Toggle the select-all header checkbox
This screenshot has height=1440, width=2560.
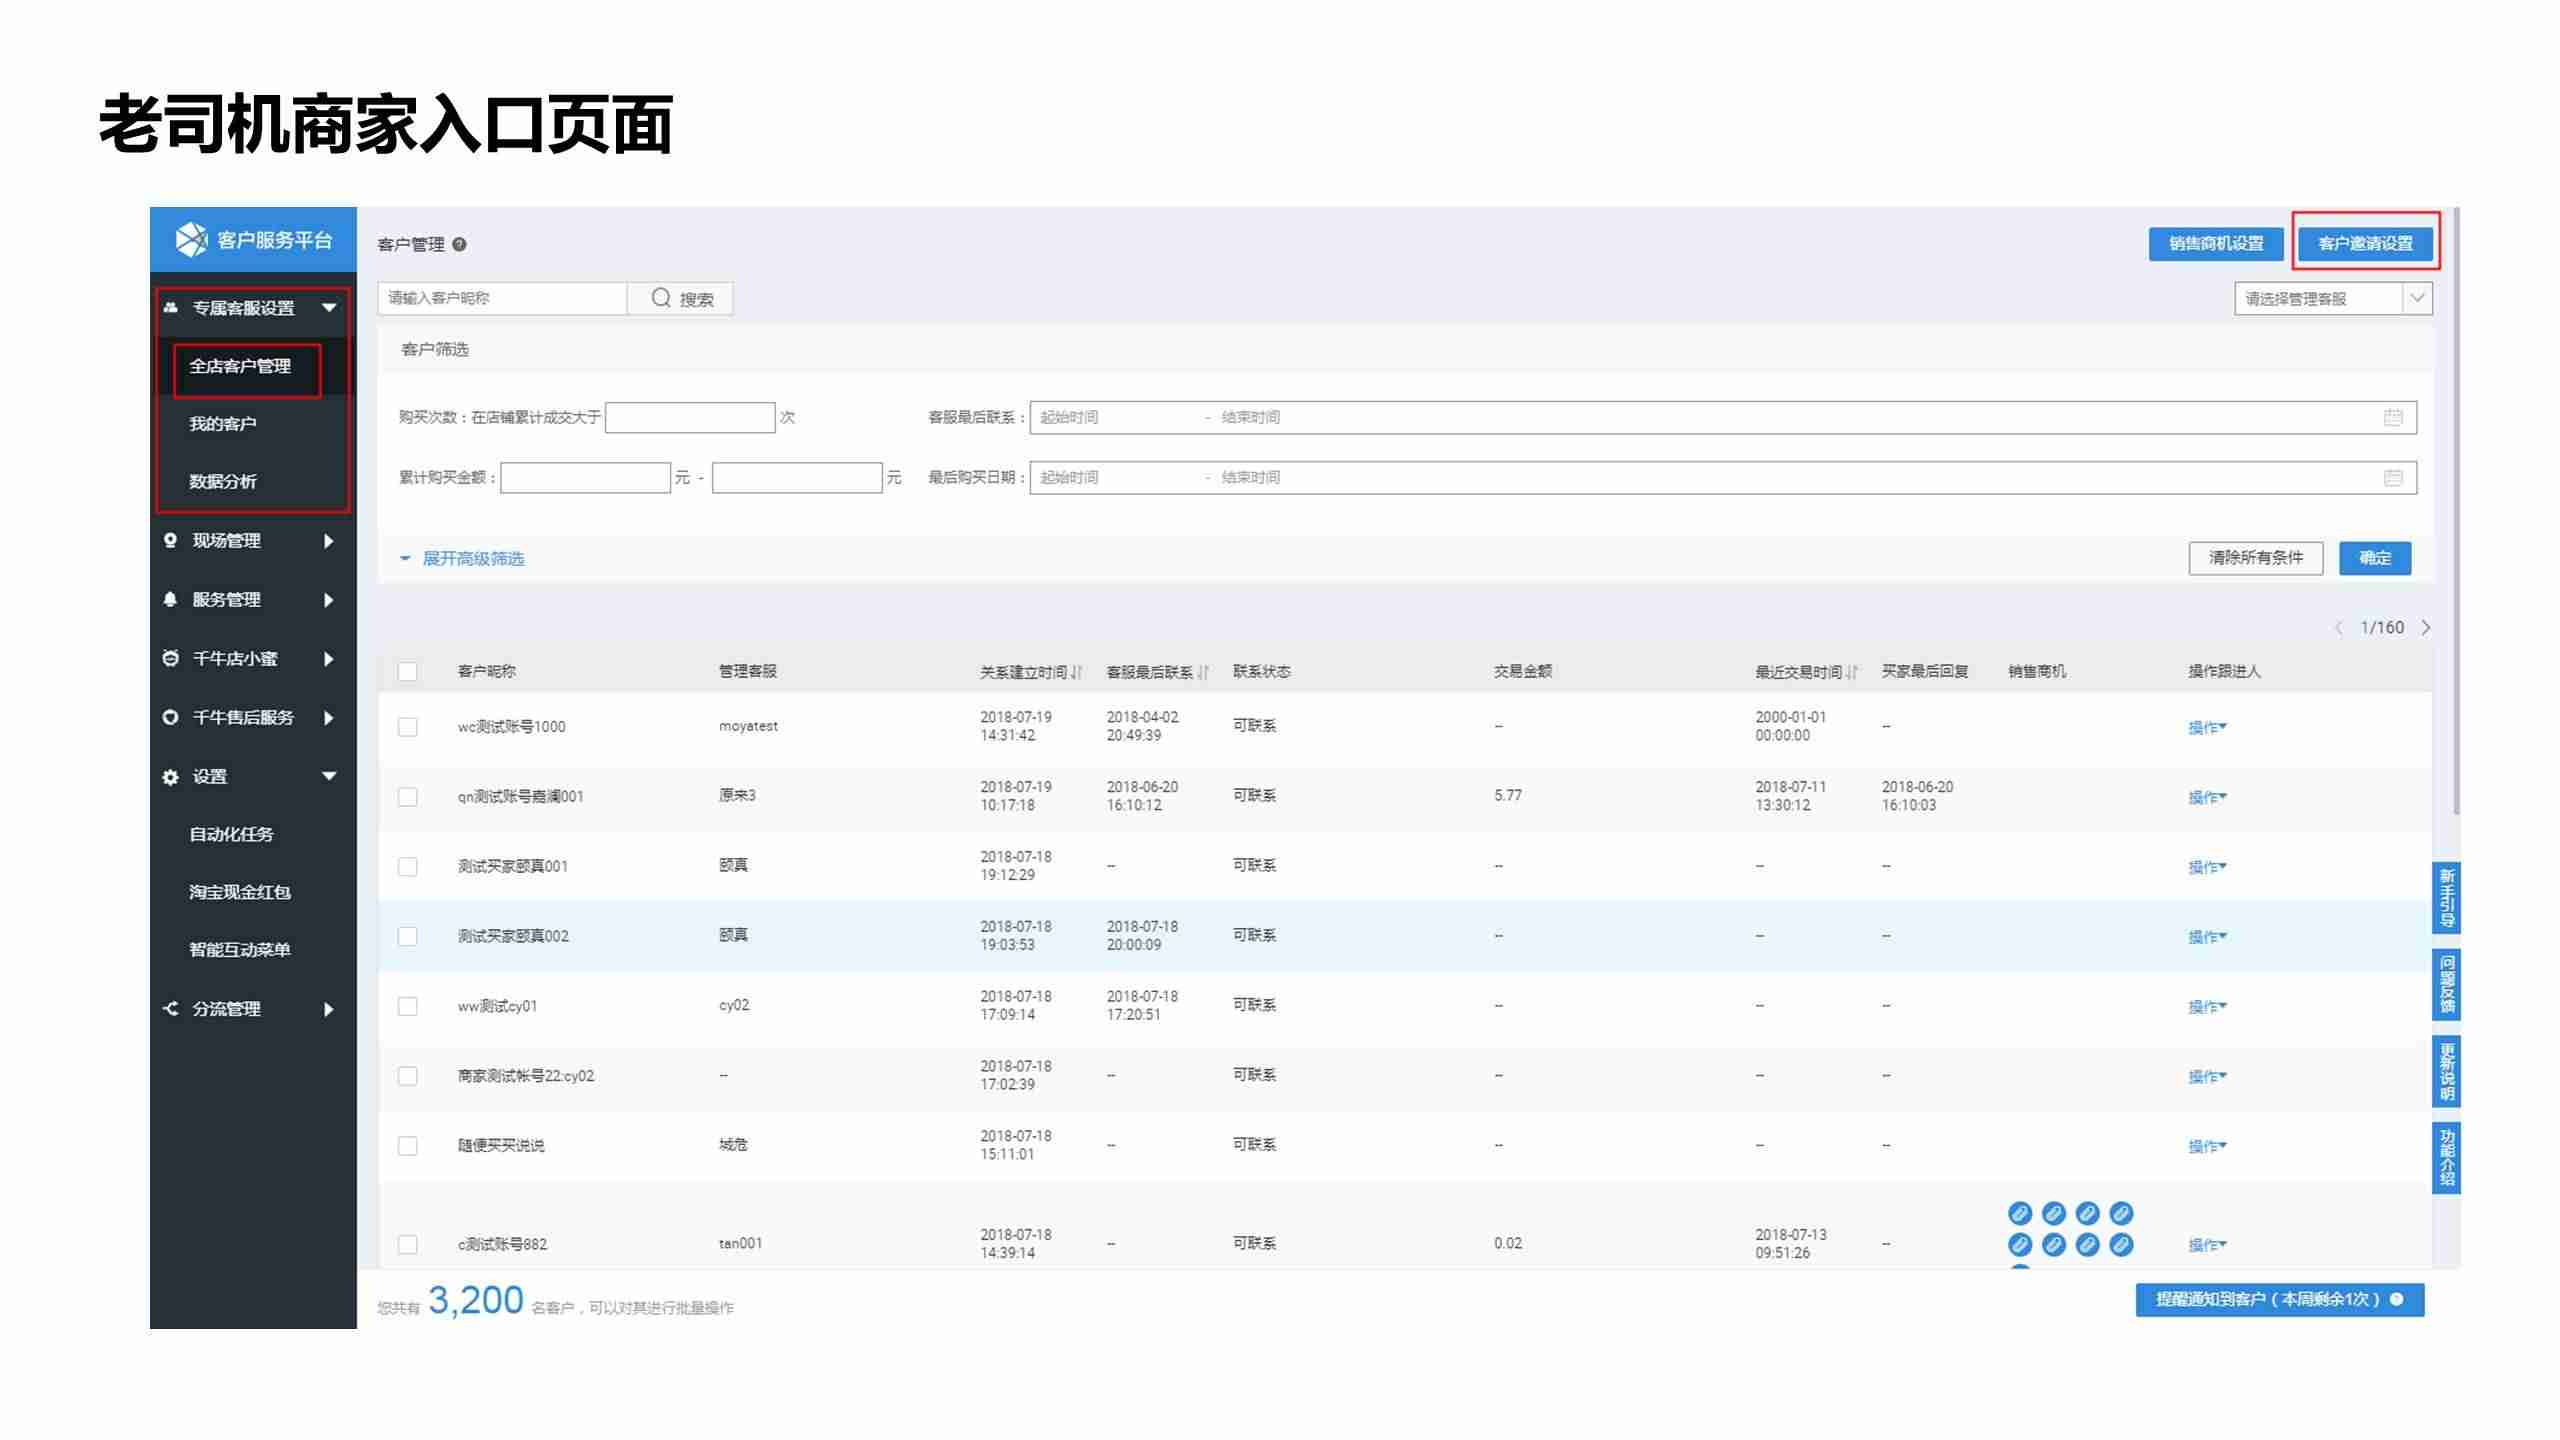click(407, 671)
